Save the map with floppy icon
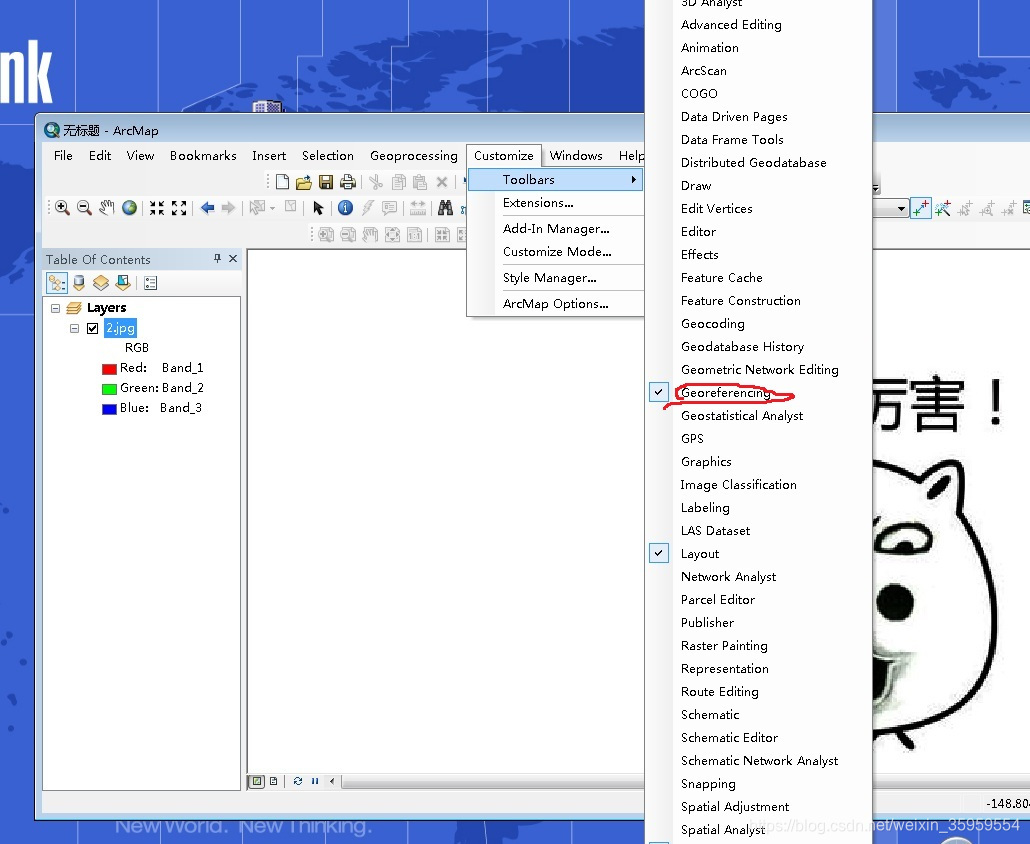 [x=326, y=182]
